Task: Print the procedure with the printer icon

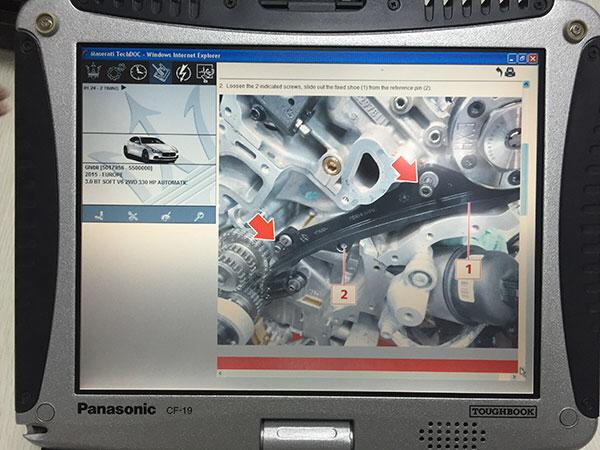Action: click(x=510, y=72)
